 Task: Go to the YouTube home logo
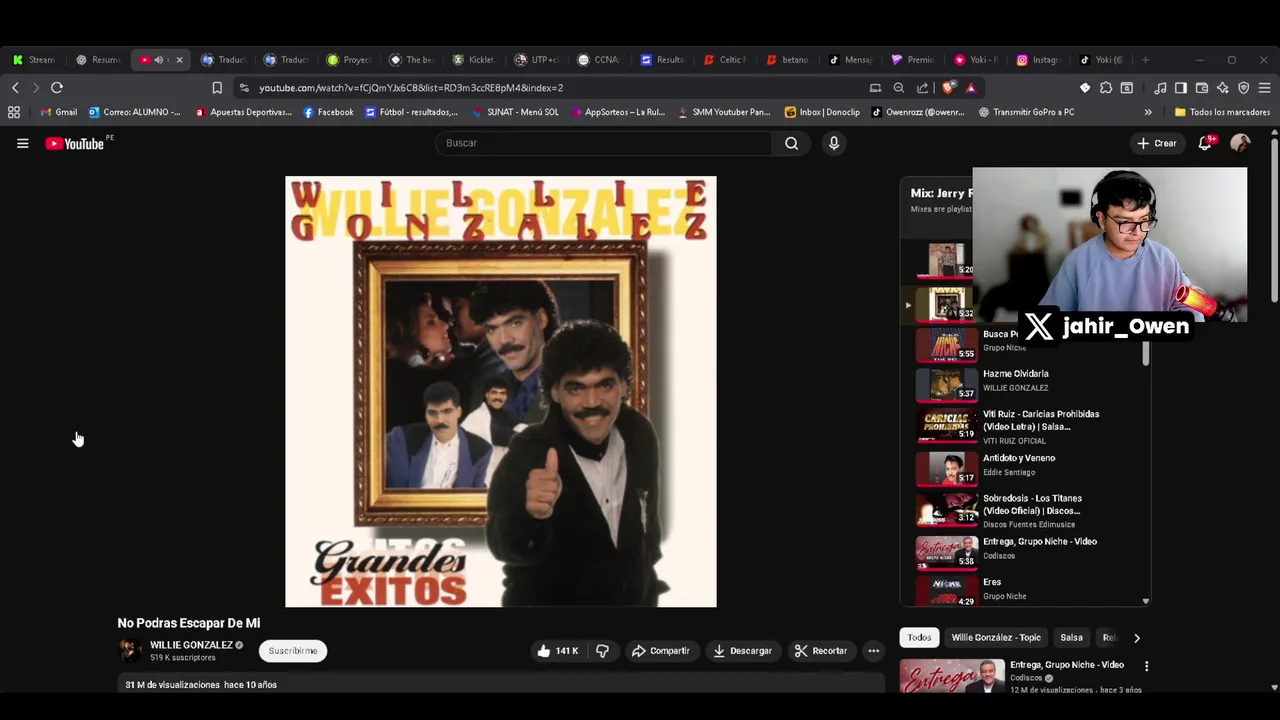coord(75,144)
